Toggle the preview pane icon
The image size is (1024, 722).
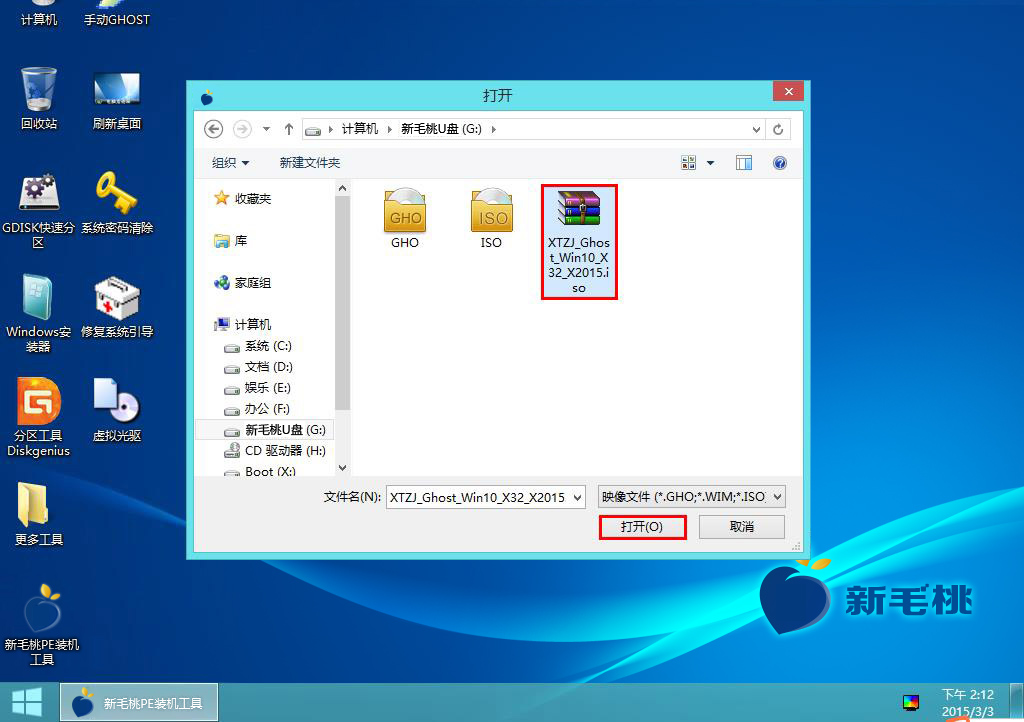pyautogui.click(x=744, y=163)
